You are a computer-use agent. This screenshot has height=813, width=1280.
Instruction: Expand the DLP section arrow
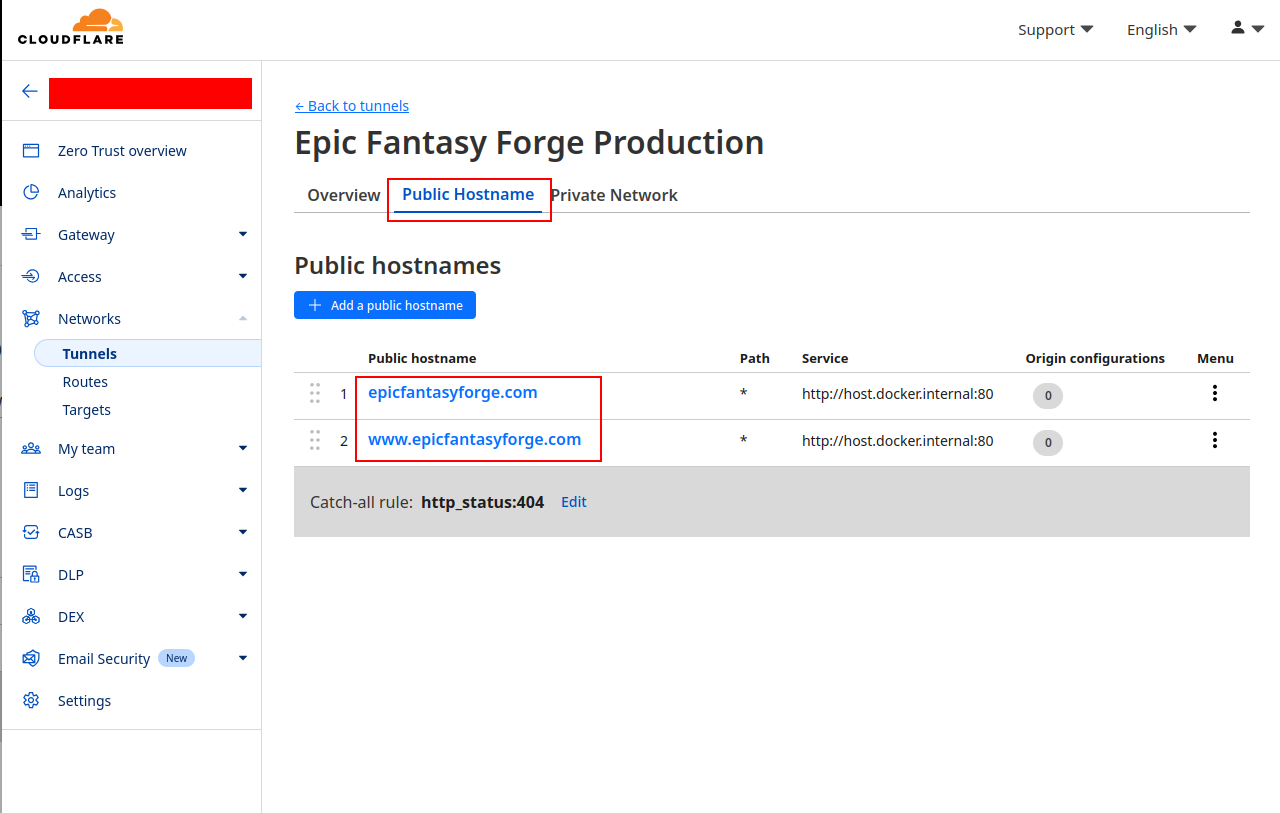243,574
